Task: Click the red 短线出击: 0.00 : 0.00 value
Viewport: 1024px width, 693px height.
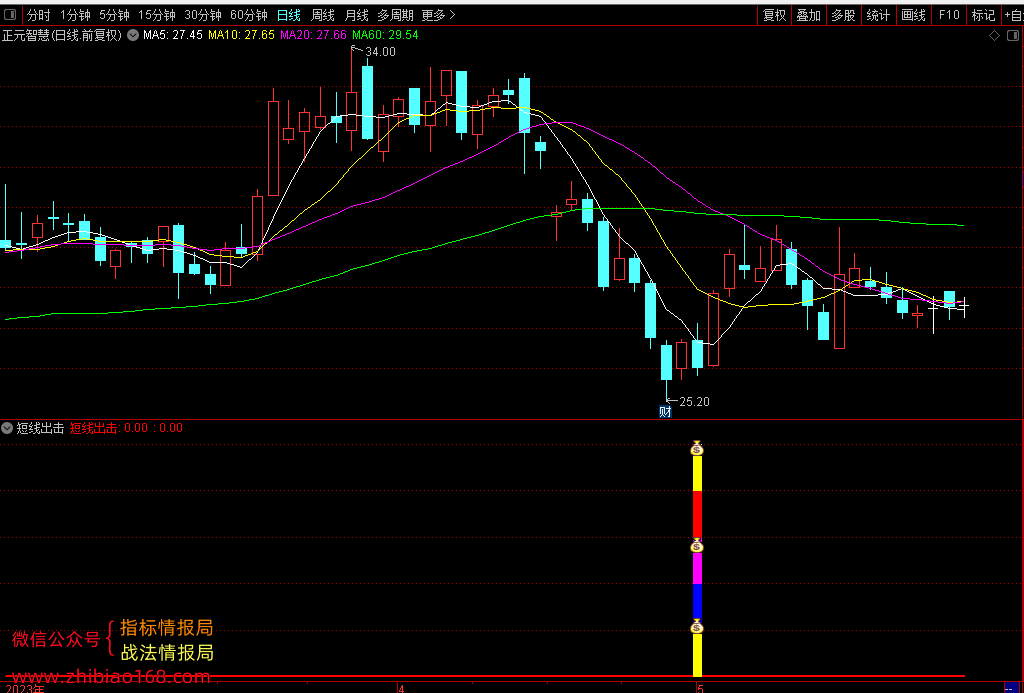Action: pyautogui.click(x=126, y=428)
